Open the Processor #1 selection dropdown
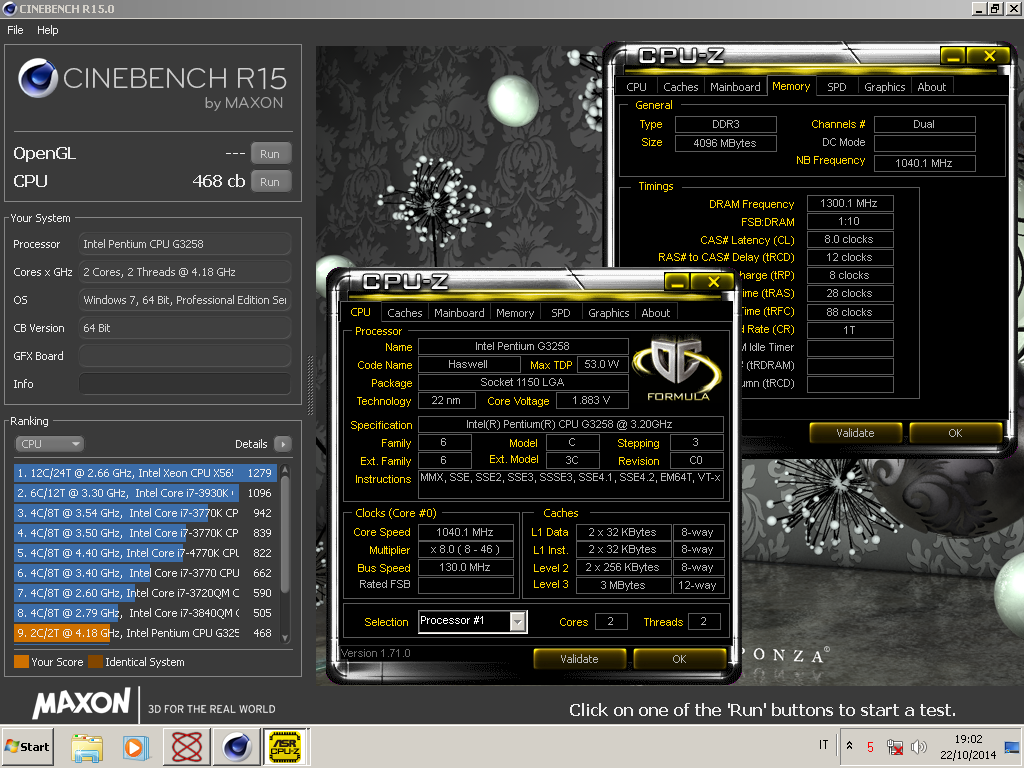Screen dimensions: 1024x768 [x=517, y=622]
